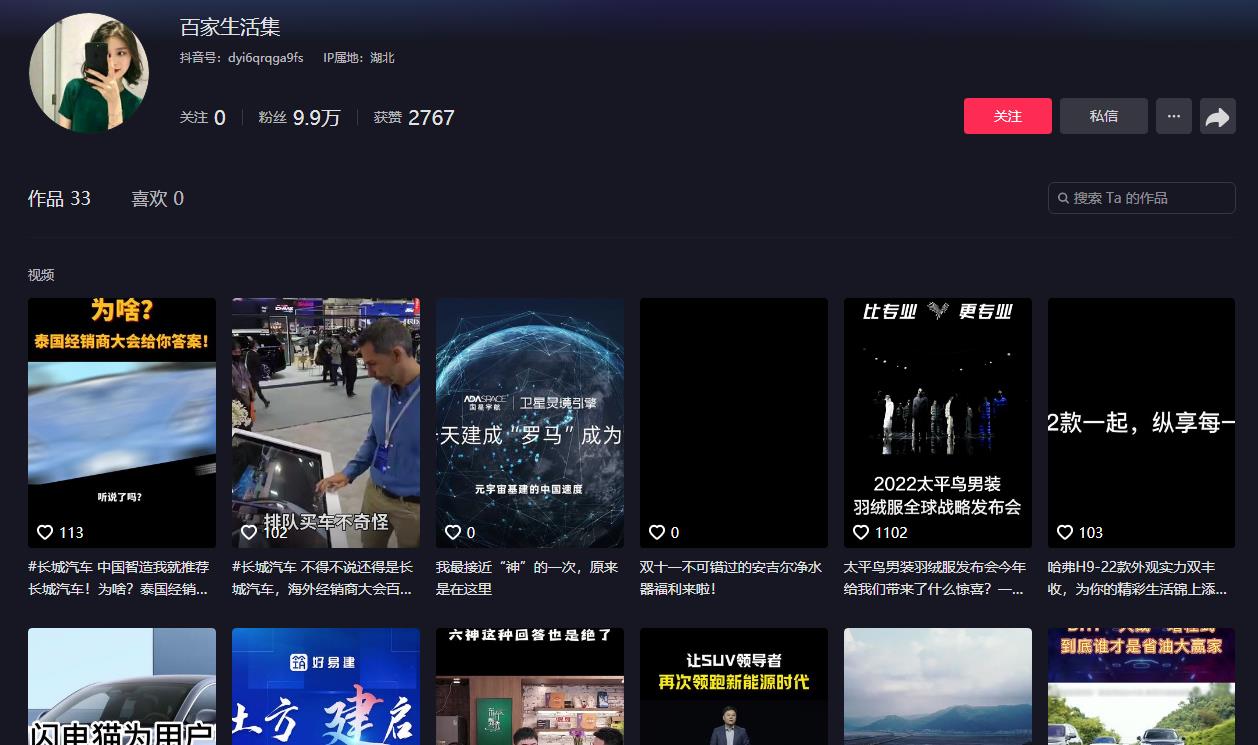Click the 抖音号 dyi6qrqga9fs text
The width and height of the screenshot is (1258, 745).
pyautogui.click(x=241, y=58)
